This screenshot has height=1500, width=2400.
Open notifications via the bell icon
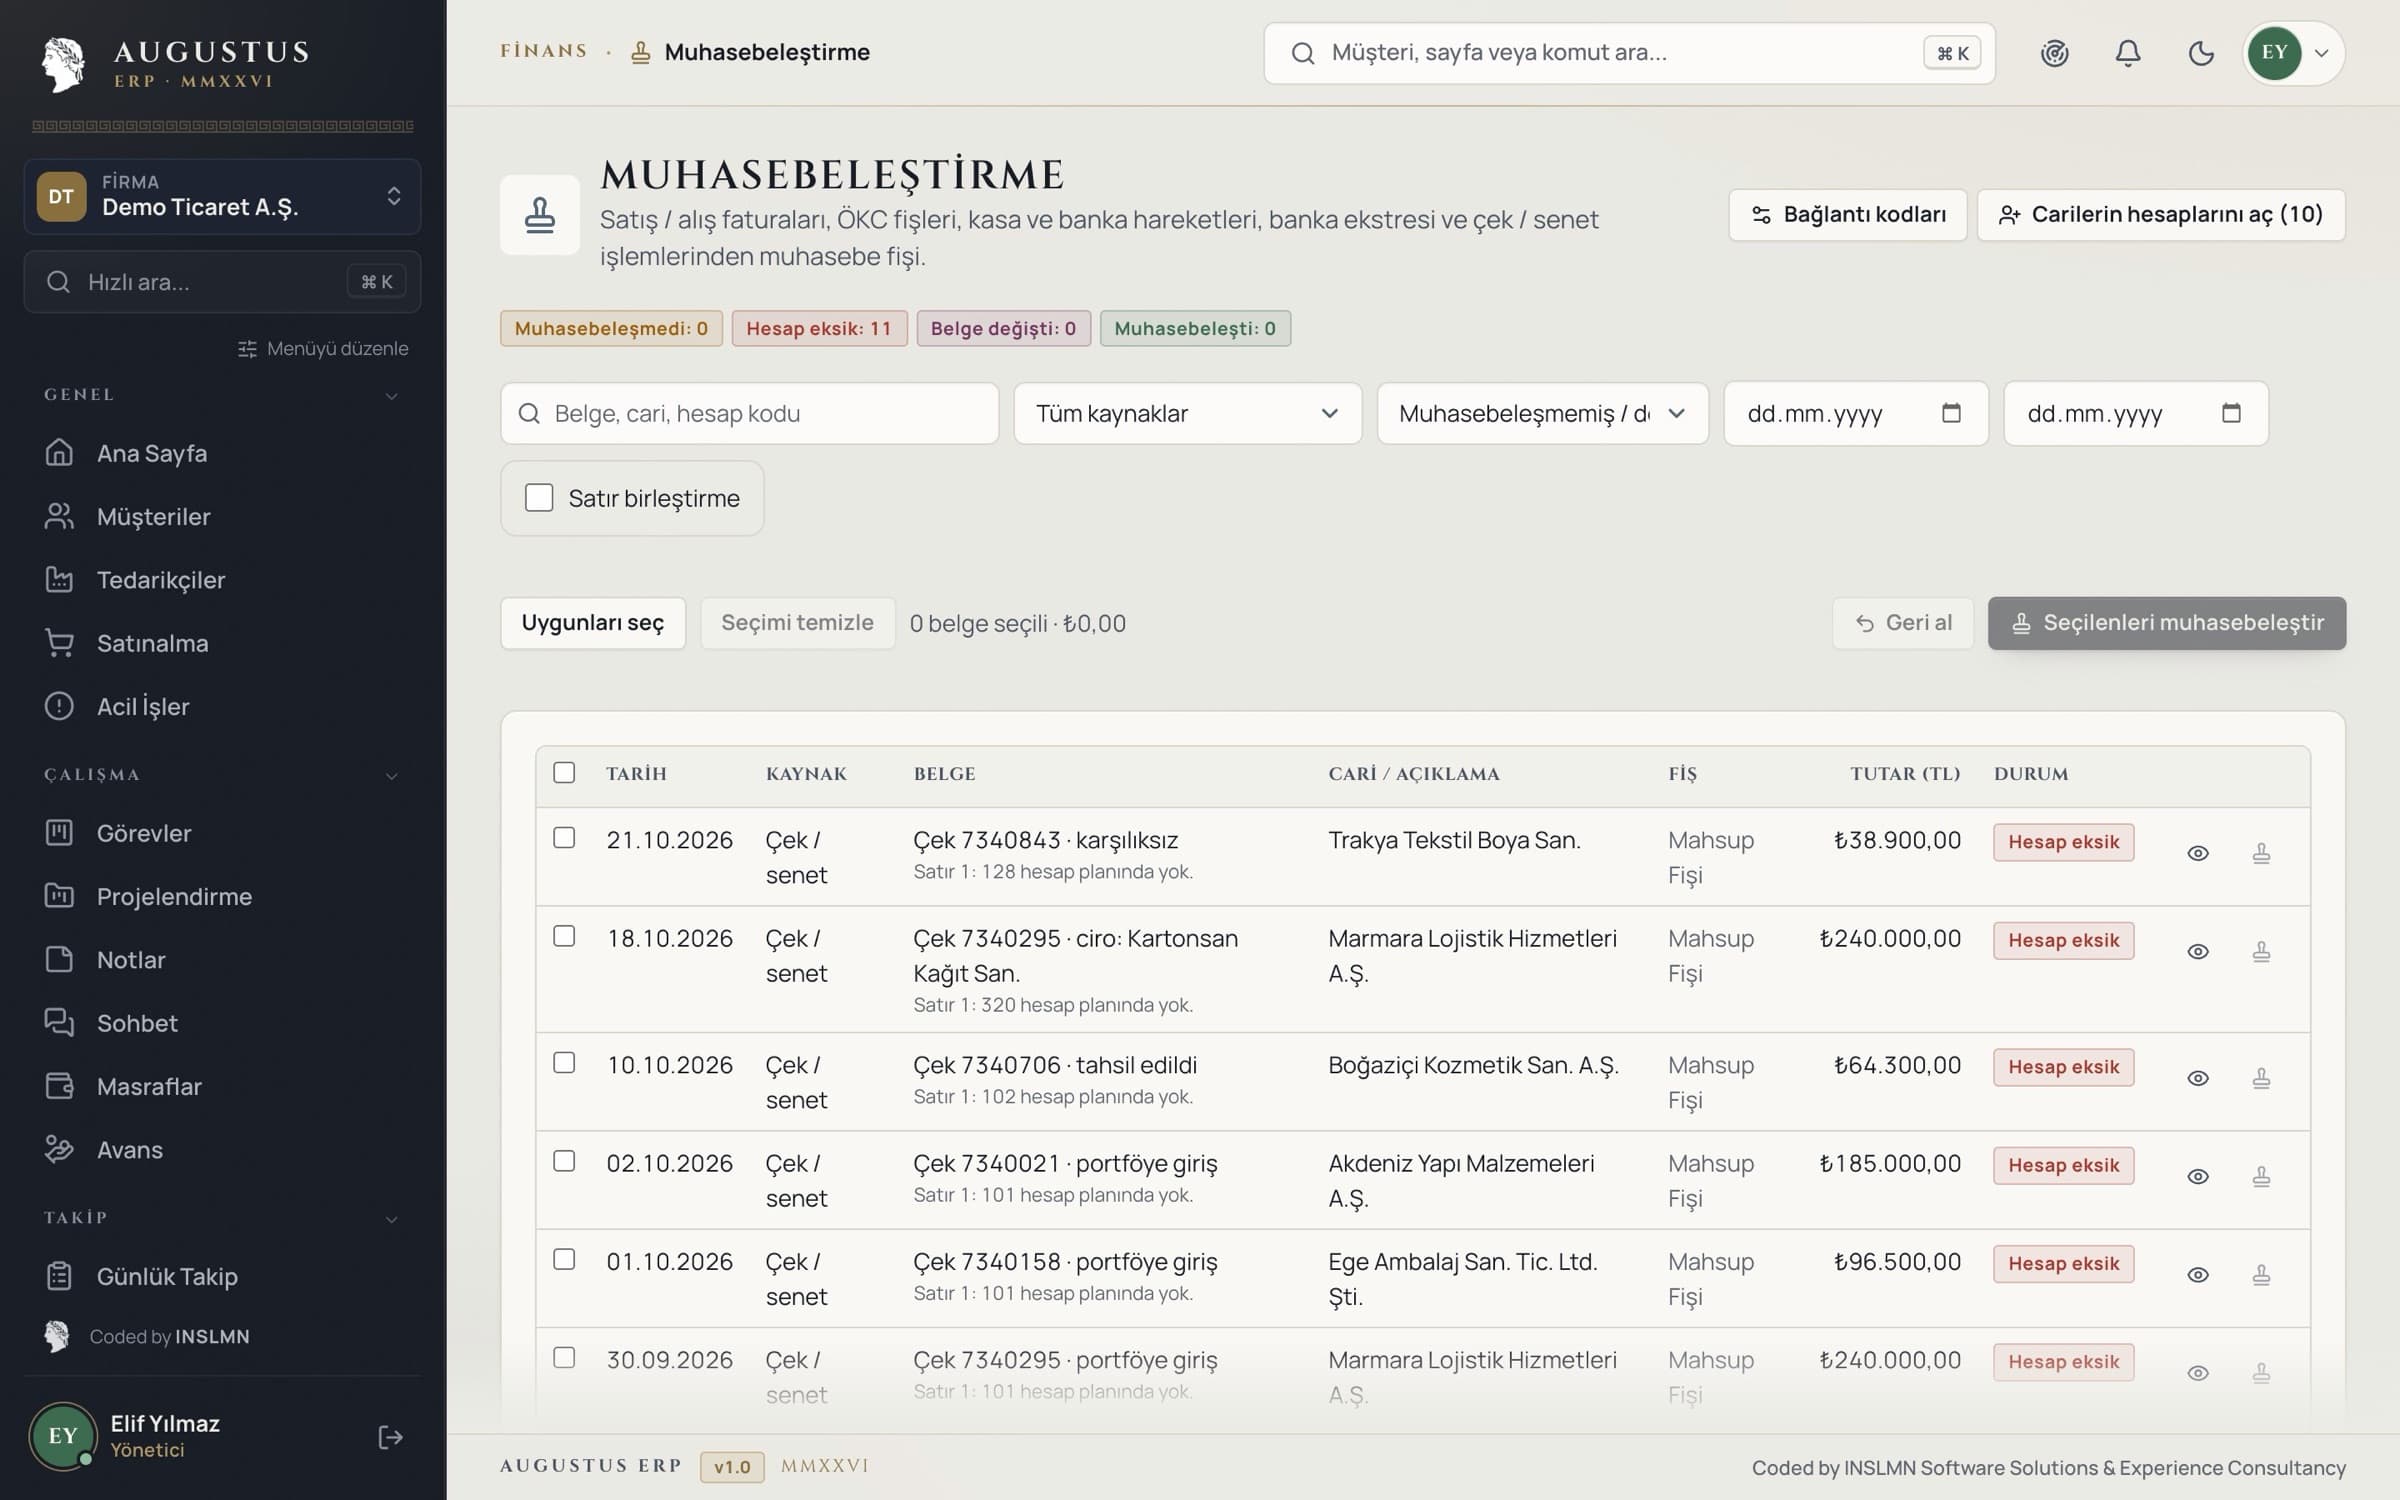[x=2128, y=53]
